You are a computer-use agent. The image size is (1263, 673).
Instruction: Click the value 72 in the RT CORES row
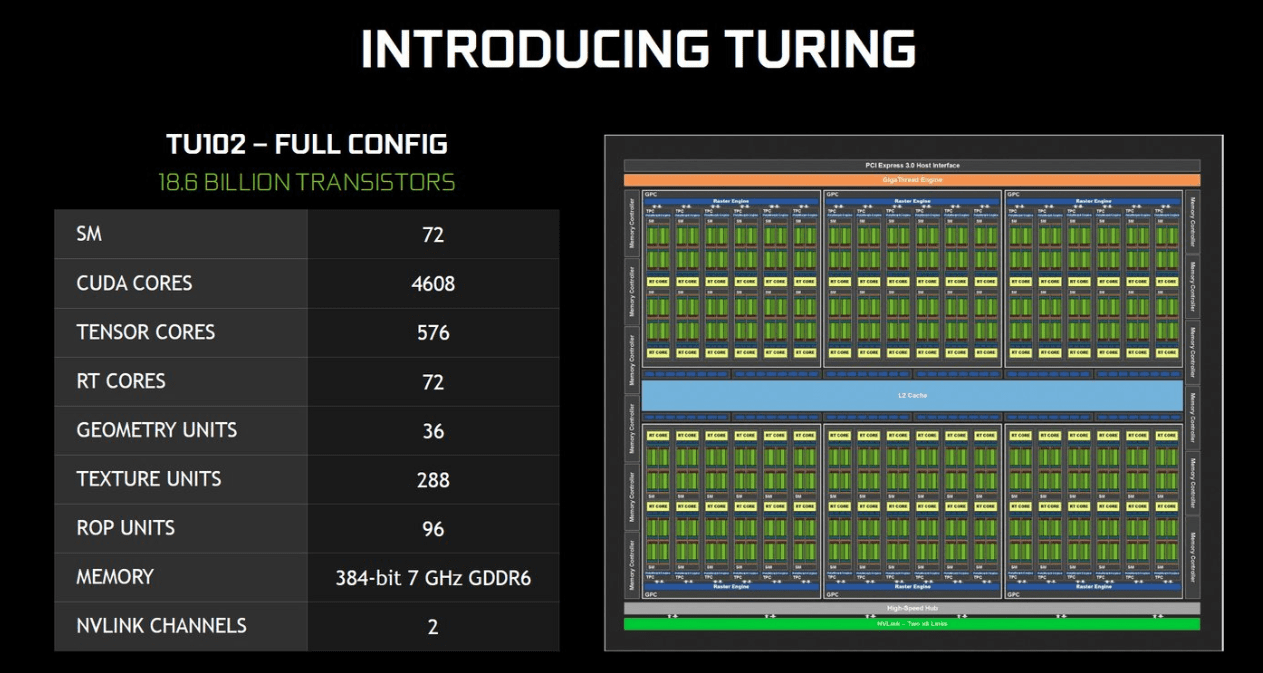(433, 382)
